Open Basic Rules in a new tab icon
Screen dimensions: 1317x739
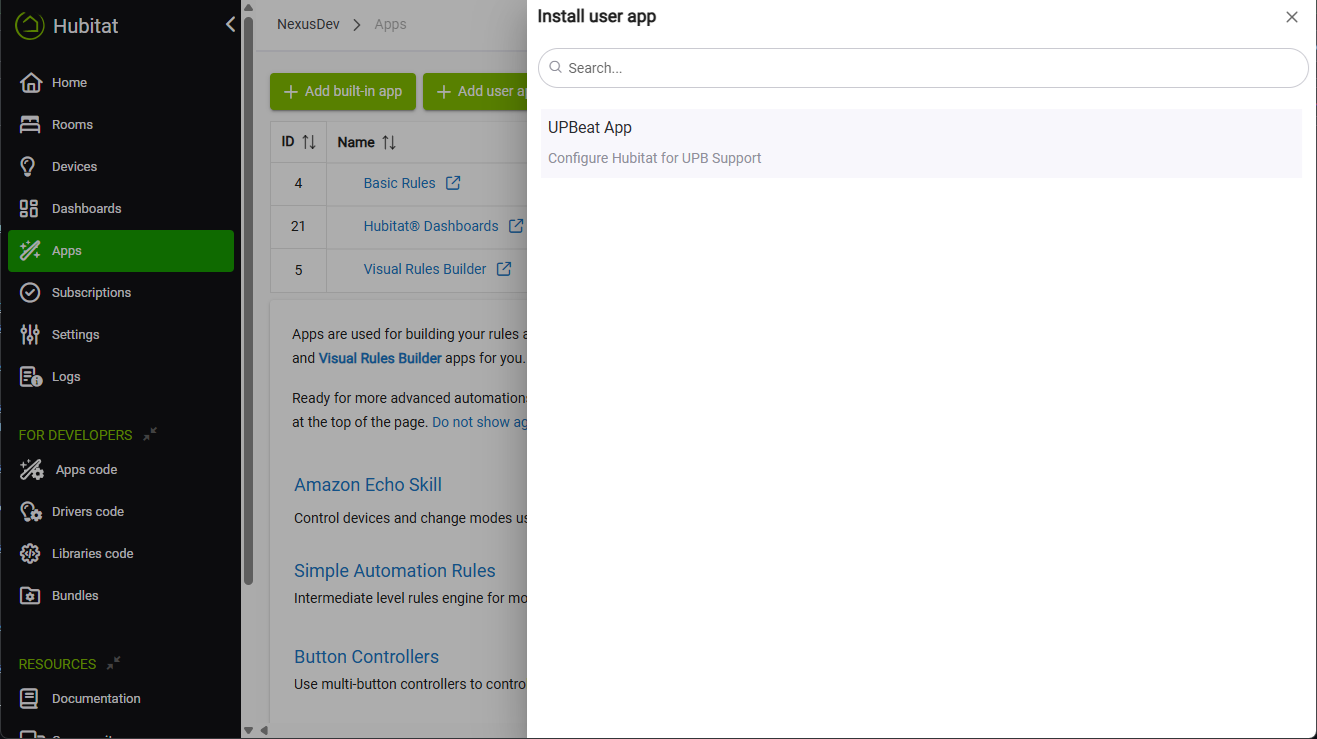click(453, 183)
